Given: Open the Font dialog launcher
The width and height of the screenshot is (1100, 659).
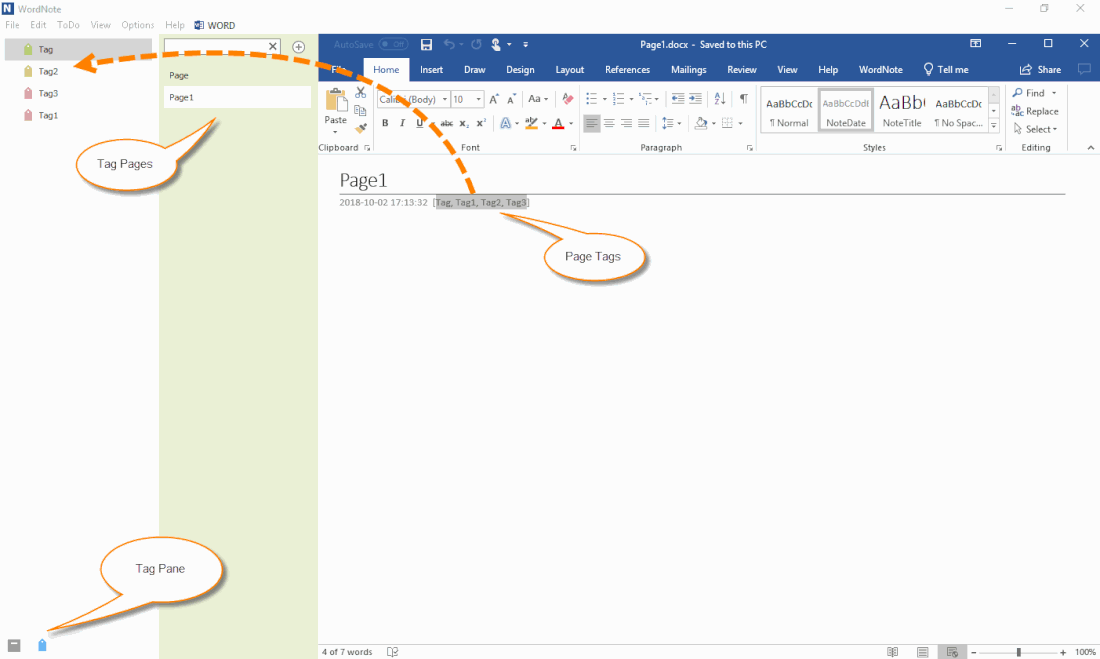Looking at the screenshot, I should (x=573, y=148).
